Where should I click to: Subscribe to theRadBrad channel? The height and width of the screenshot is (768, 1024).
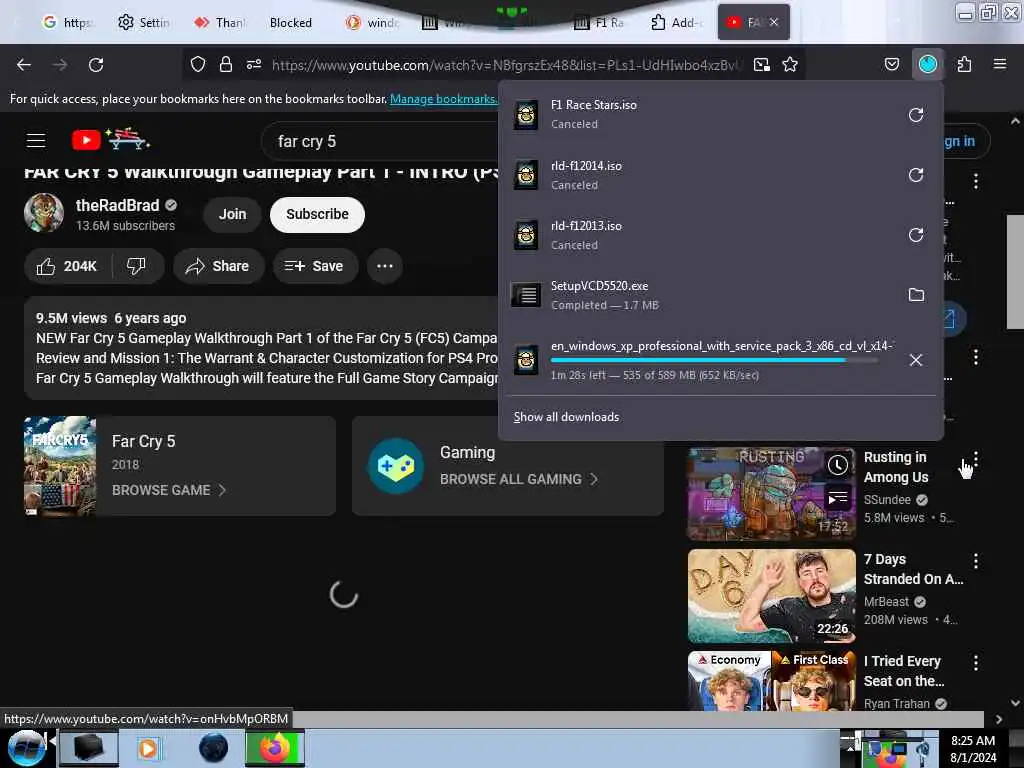(317, 214)
